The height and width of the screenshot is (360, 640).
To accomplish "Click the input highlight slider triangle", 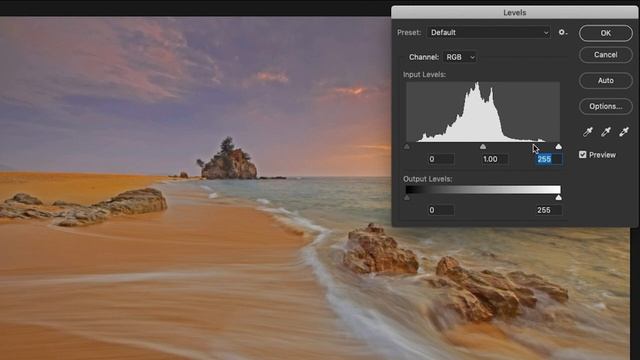I will click(x=558, y=146).
